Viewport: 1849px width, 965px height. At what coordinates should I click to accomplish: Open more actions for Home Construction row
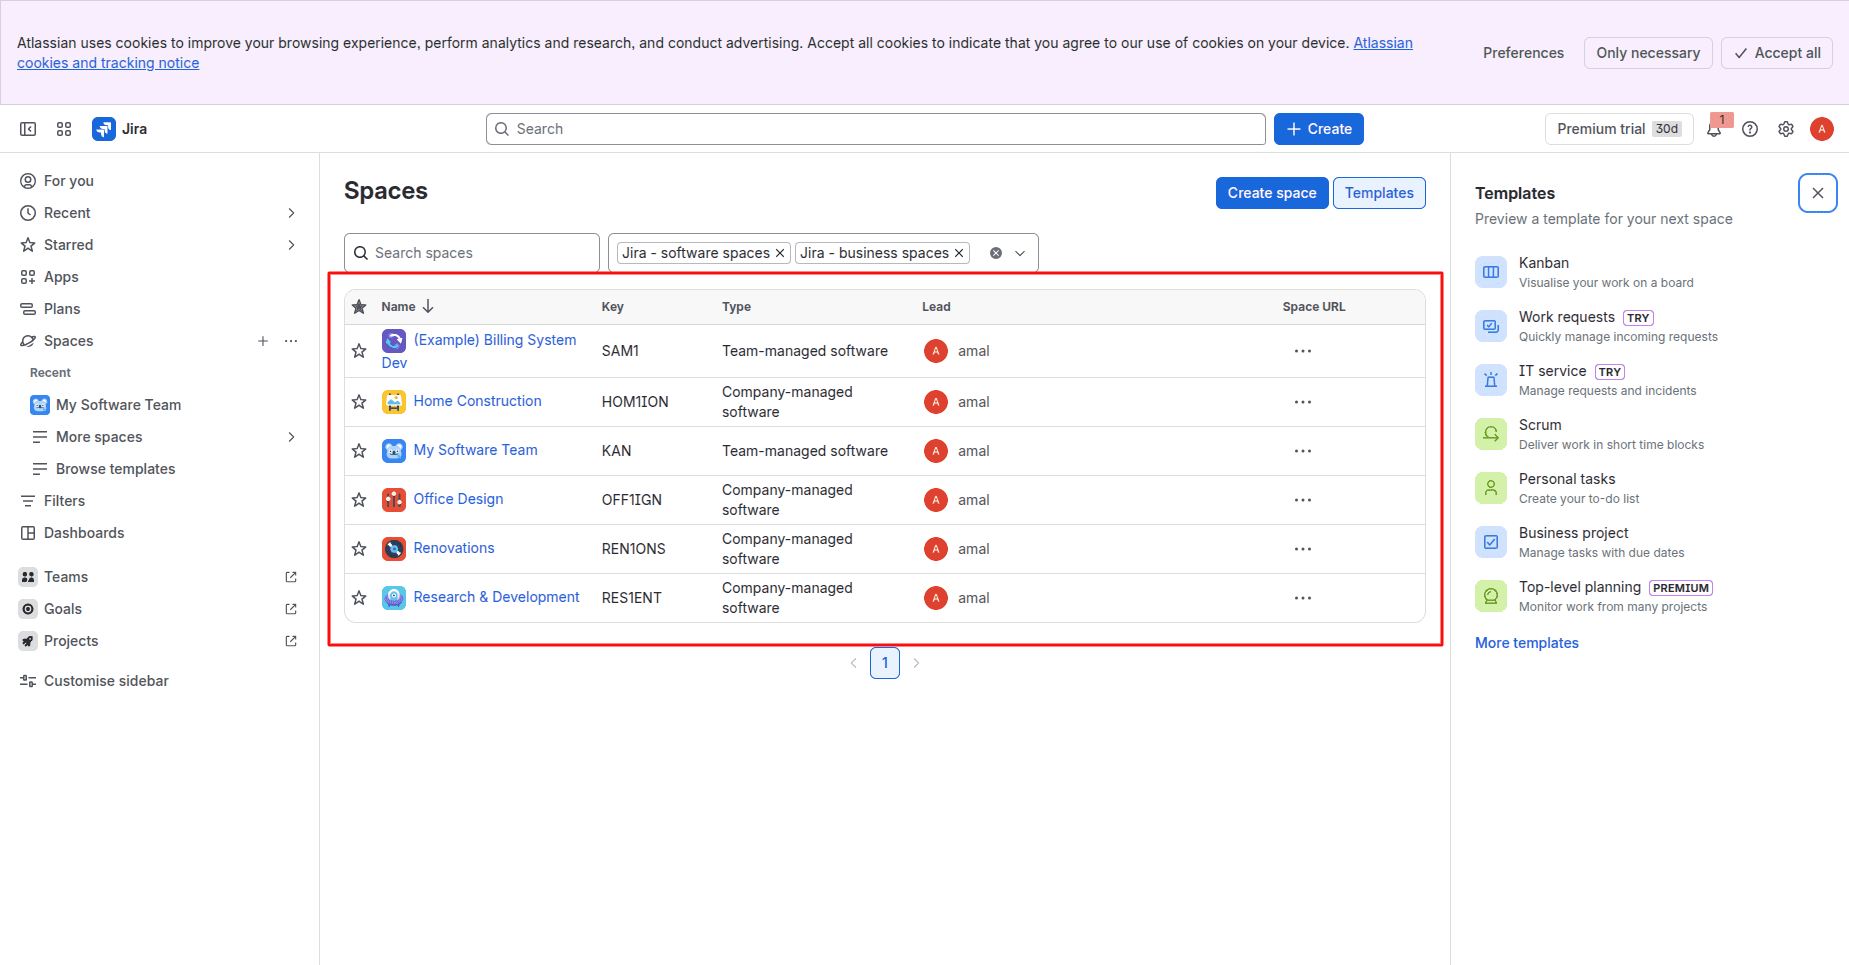click(x=1303, y=402)
